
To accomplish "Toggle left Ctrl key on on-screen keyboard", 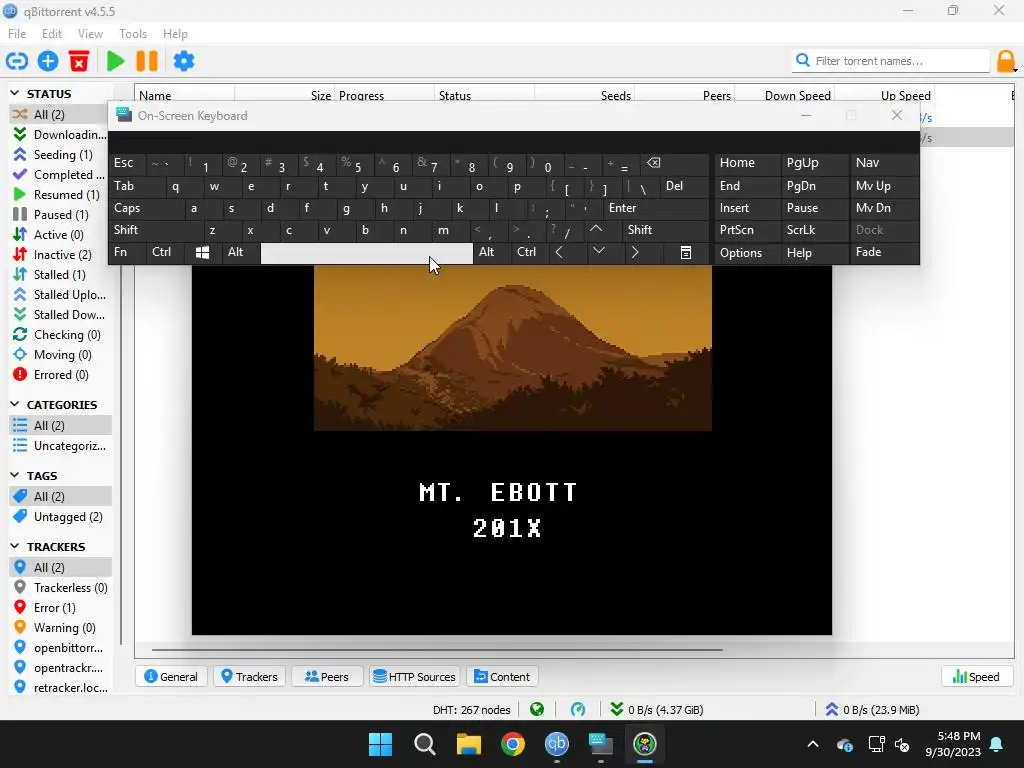I will (163, 252).
